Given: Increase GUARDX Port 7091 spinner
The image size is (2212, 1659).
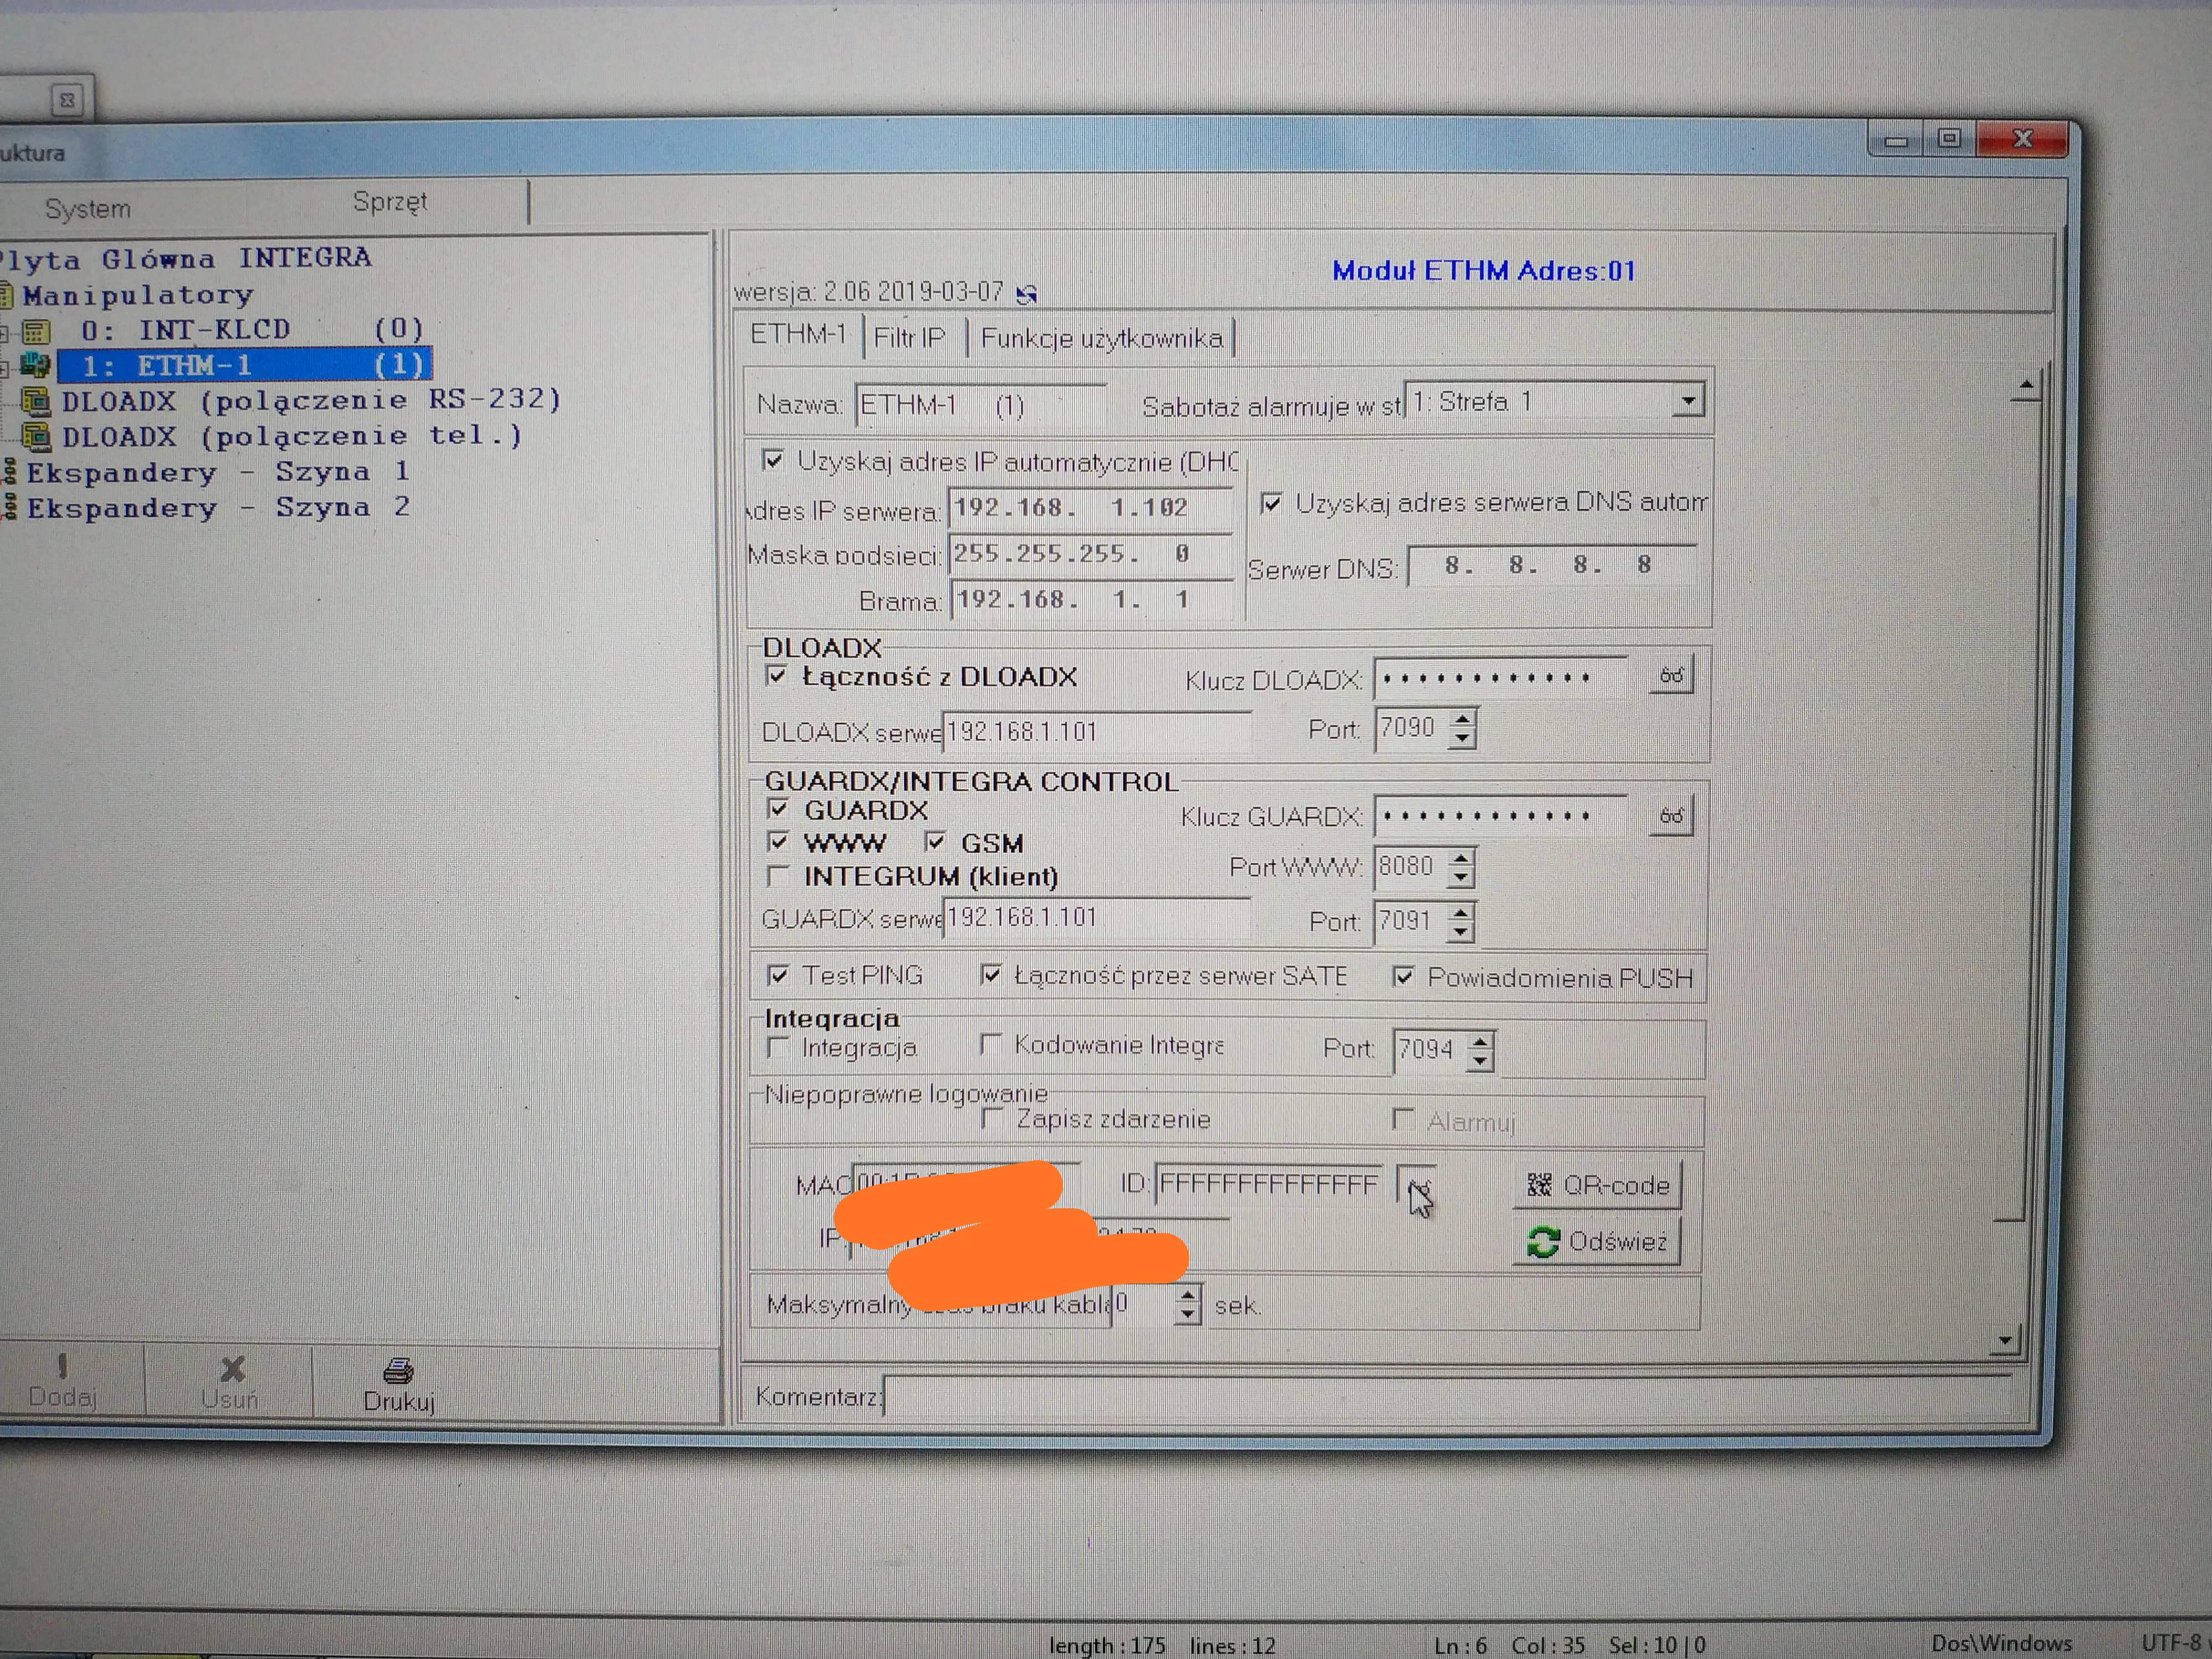Looking at the screenshot, I should pos(1461,912).
